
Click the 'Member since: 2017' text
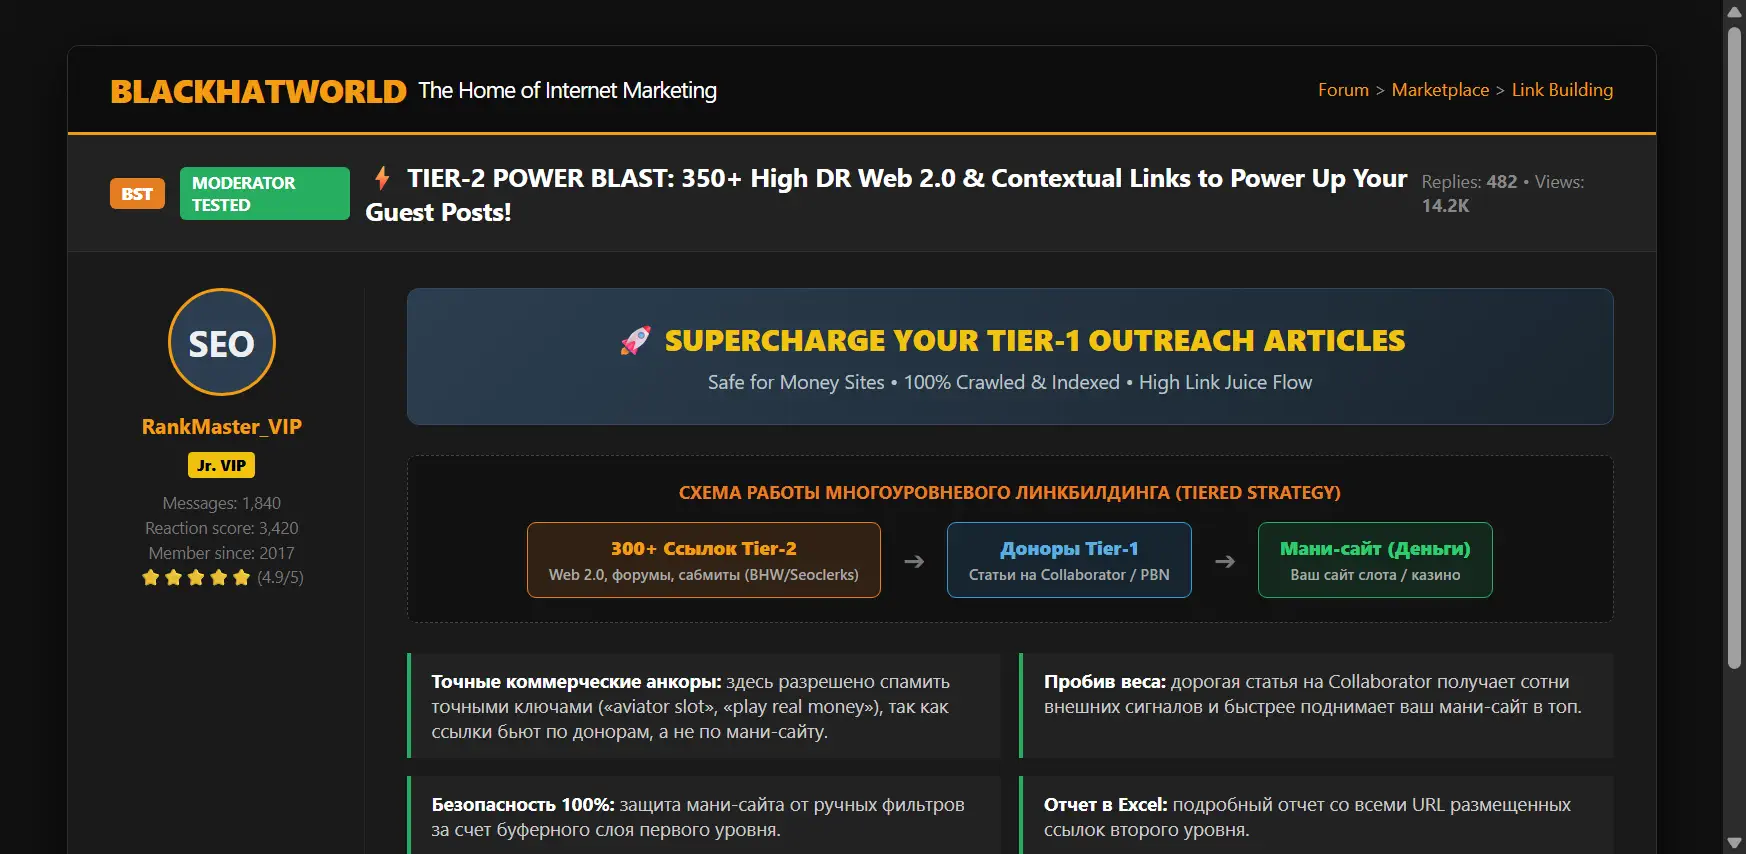coord(222,553)
